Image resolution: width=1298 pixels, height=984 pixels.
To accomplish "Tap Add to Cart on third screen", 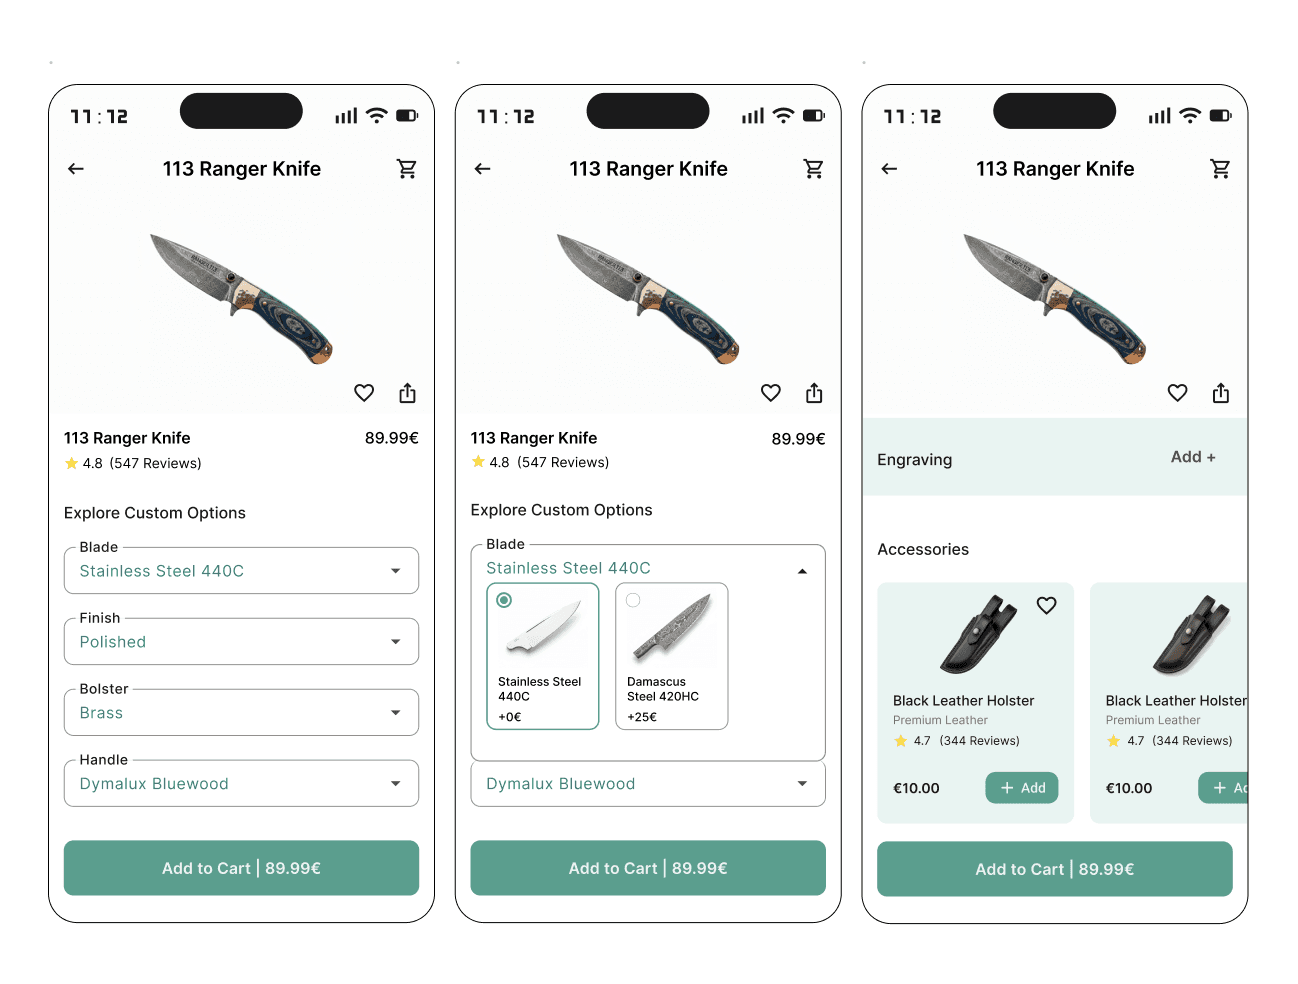I will [1055, 869].
